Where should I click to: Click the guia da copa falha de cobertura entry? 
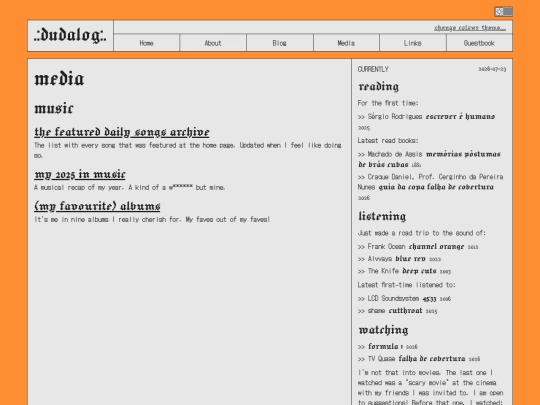(x=430, y=187)
